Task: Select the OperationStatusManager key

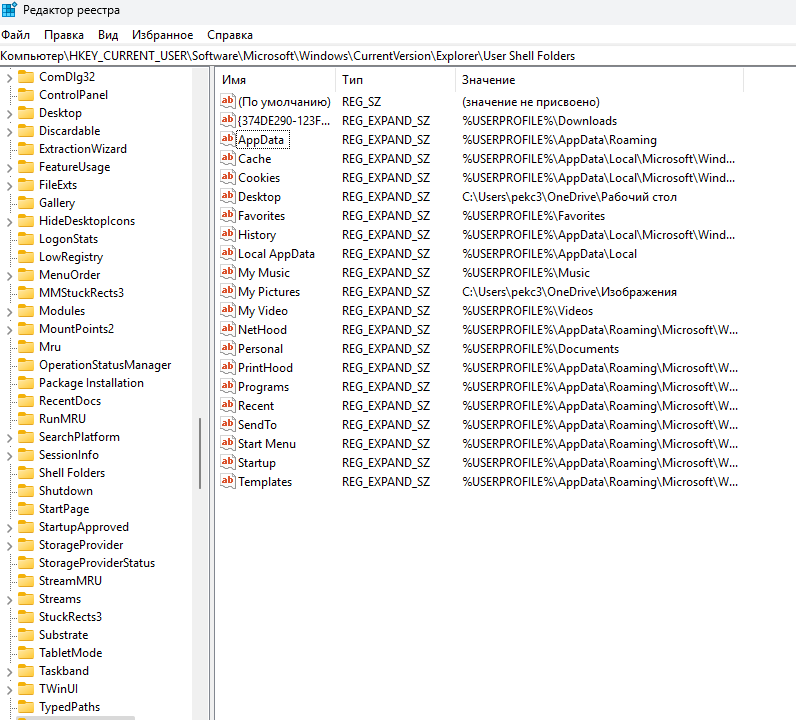Action: click(x=105, y=365)
